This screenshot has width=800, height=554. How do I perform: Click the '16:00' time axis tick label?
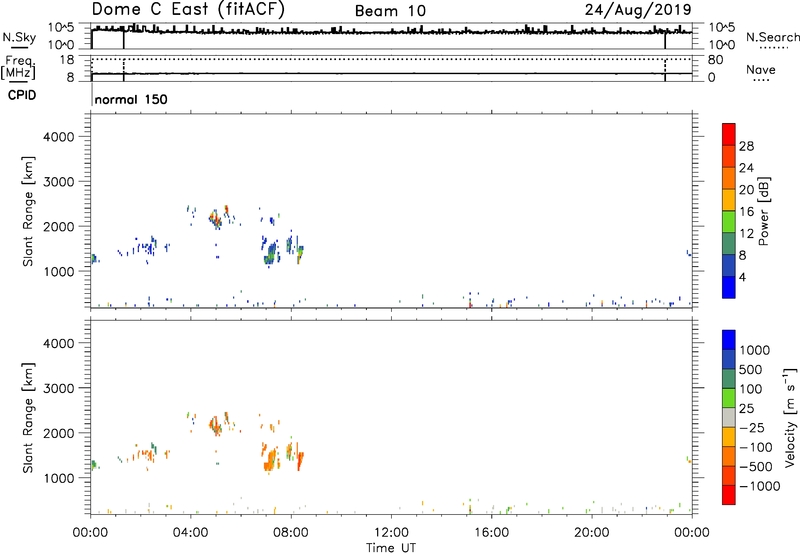[491, 533]
